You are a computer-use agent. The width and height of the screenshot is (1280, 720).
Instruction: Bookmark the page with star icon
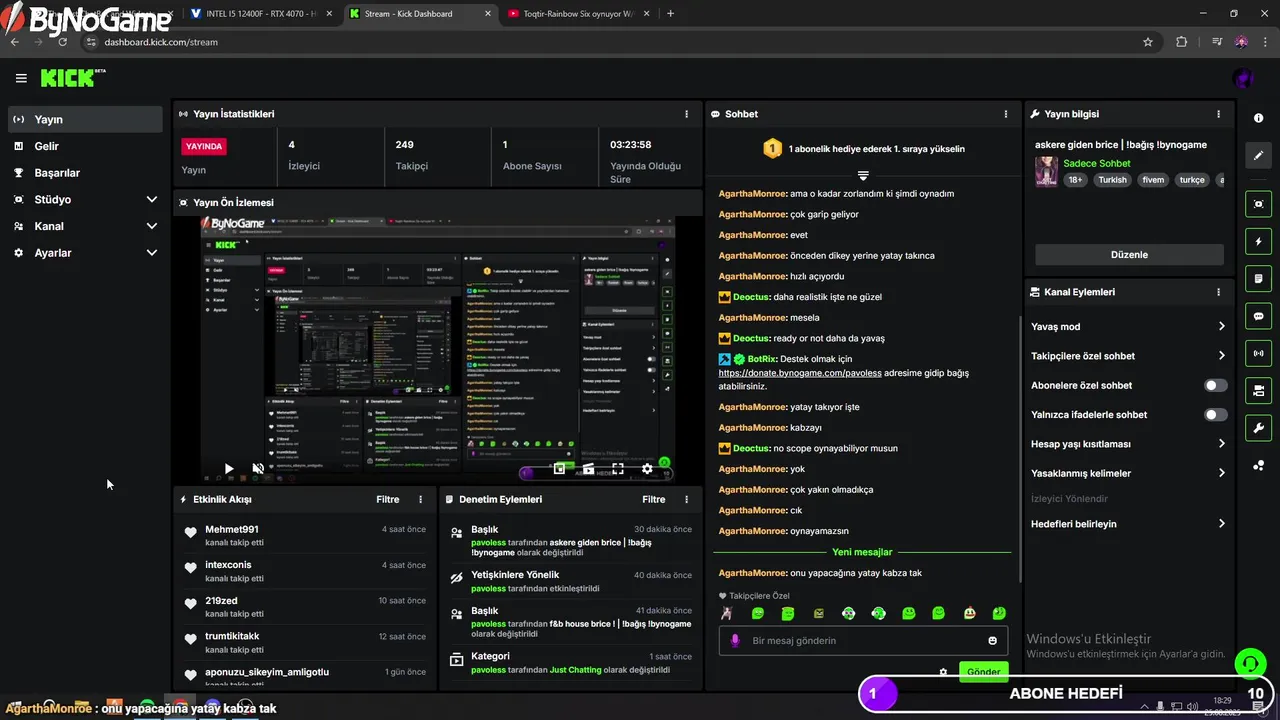(x=1148, y=42)
